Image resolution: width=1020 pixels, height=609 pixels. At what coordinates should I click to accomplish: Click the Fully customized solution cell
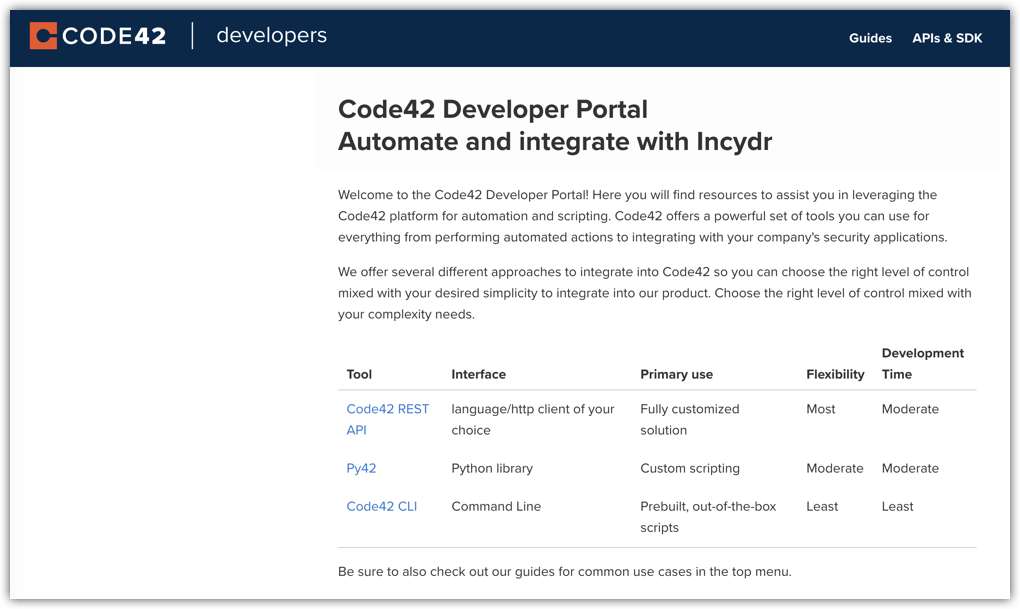pos(690,419)
